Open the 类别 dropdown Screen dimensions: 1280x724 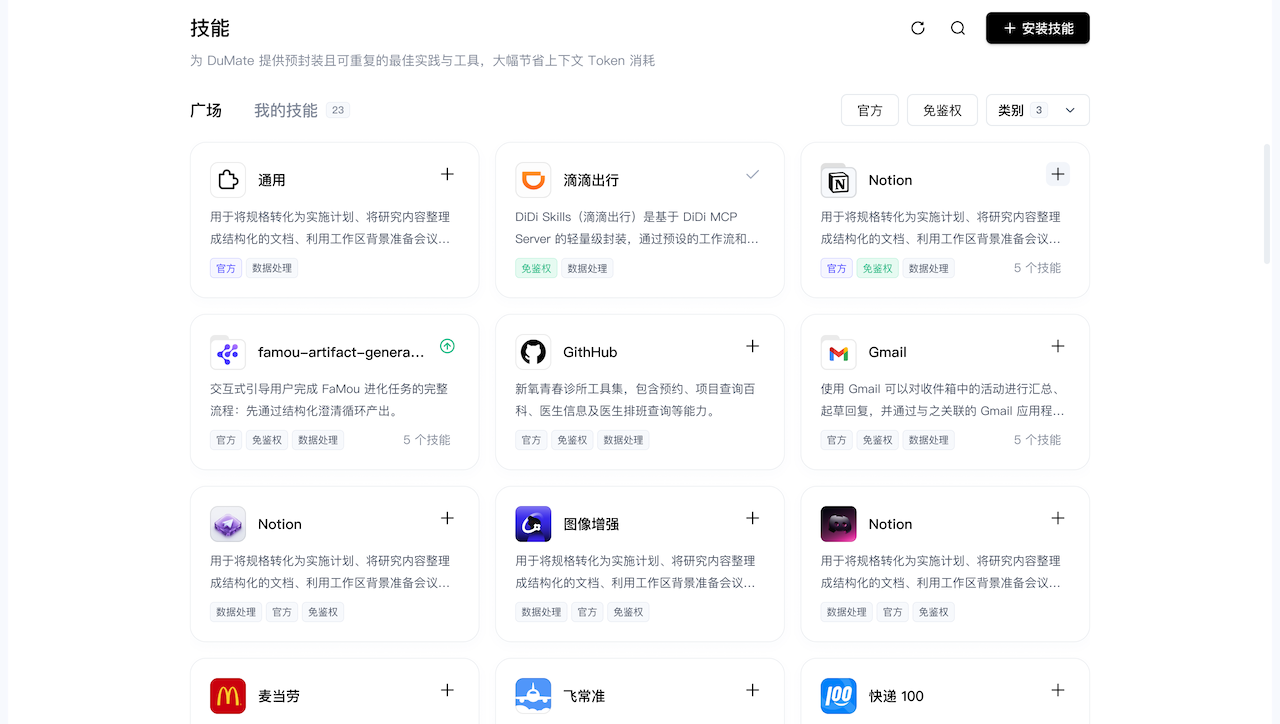(x=1038, y=110)
